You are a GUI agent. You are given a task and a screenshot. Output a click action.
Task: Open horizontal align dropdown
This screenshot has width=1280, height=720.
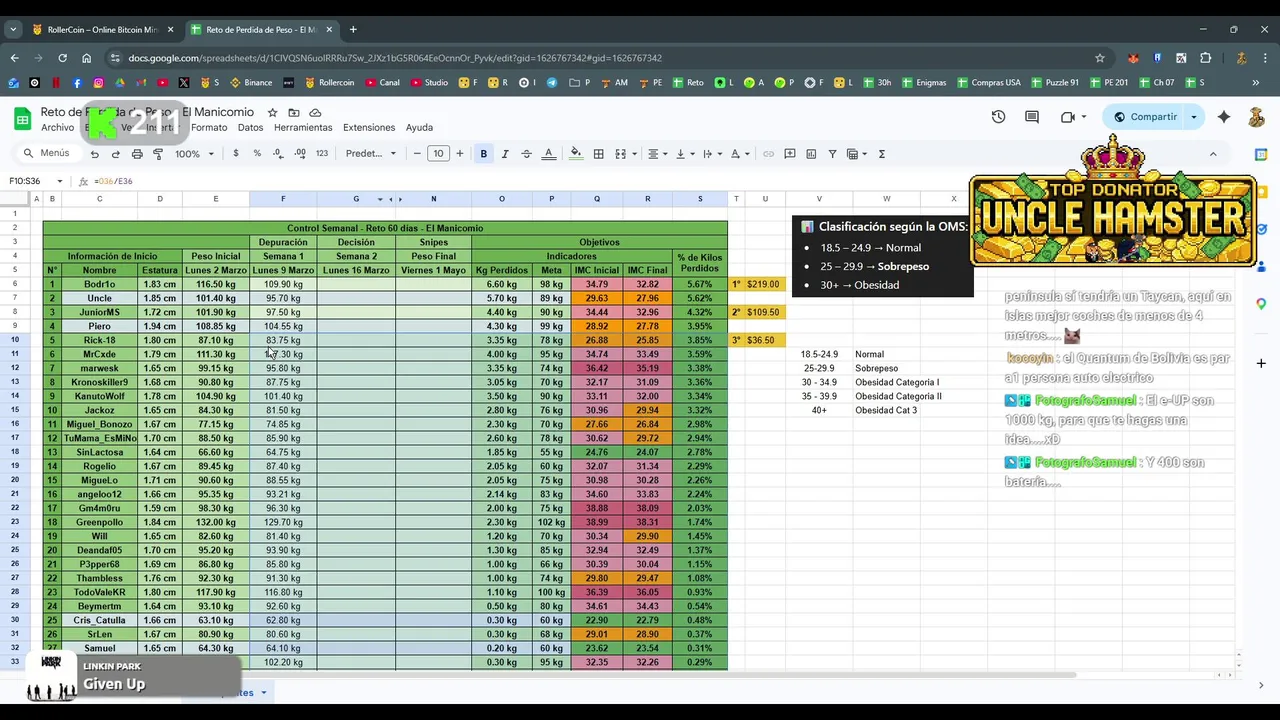657,154
